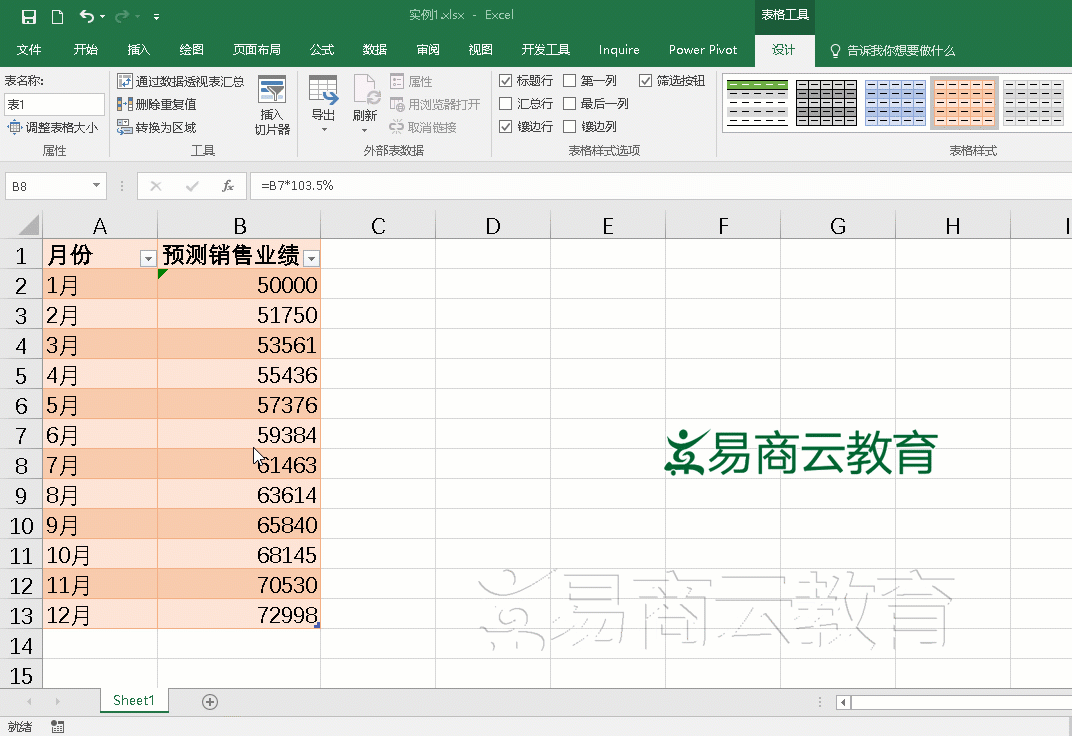Switch to the Inquire tab

(619, 50)
